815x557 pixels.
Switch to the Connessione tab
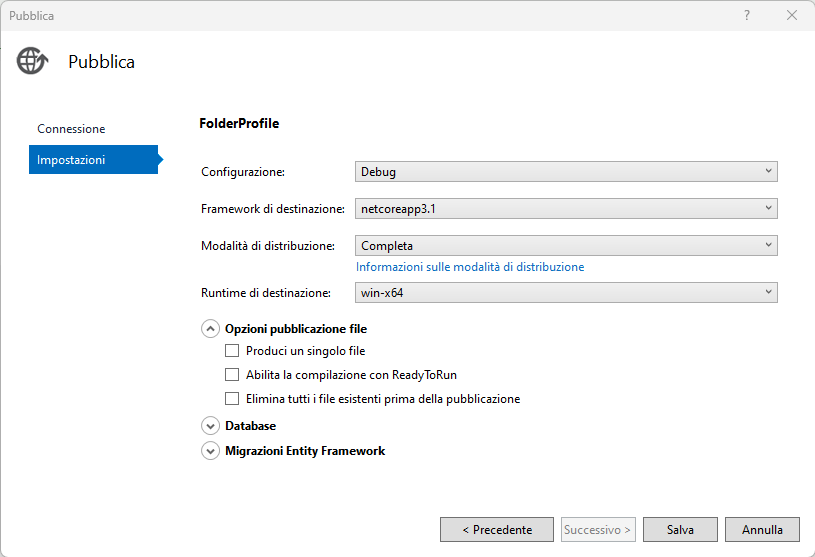pyautogui.click(x=71, y=129)
